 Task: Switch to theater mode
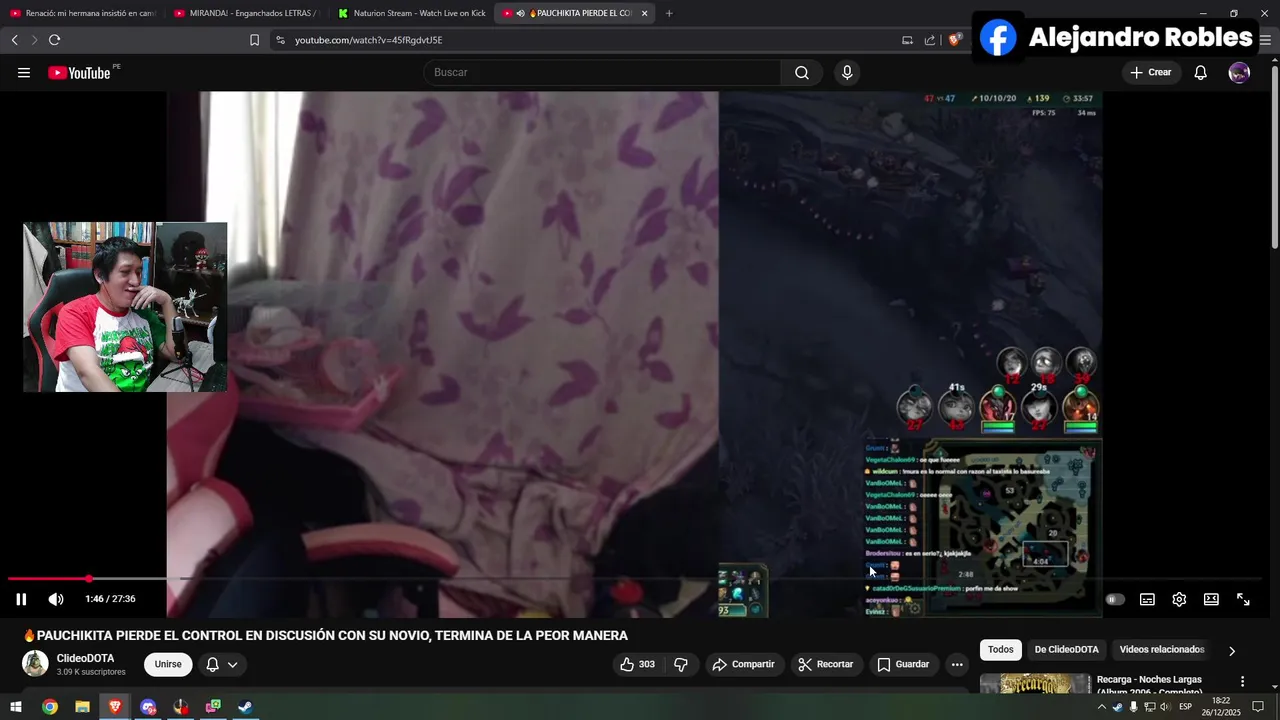point(1211,599)
